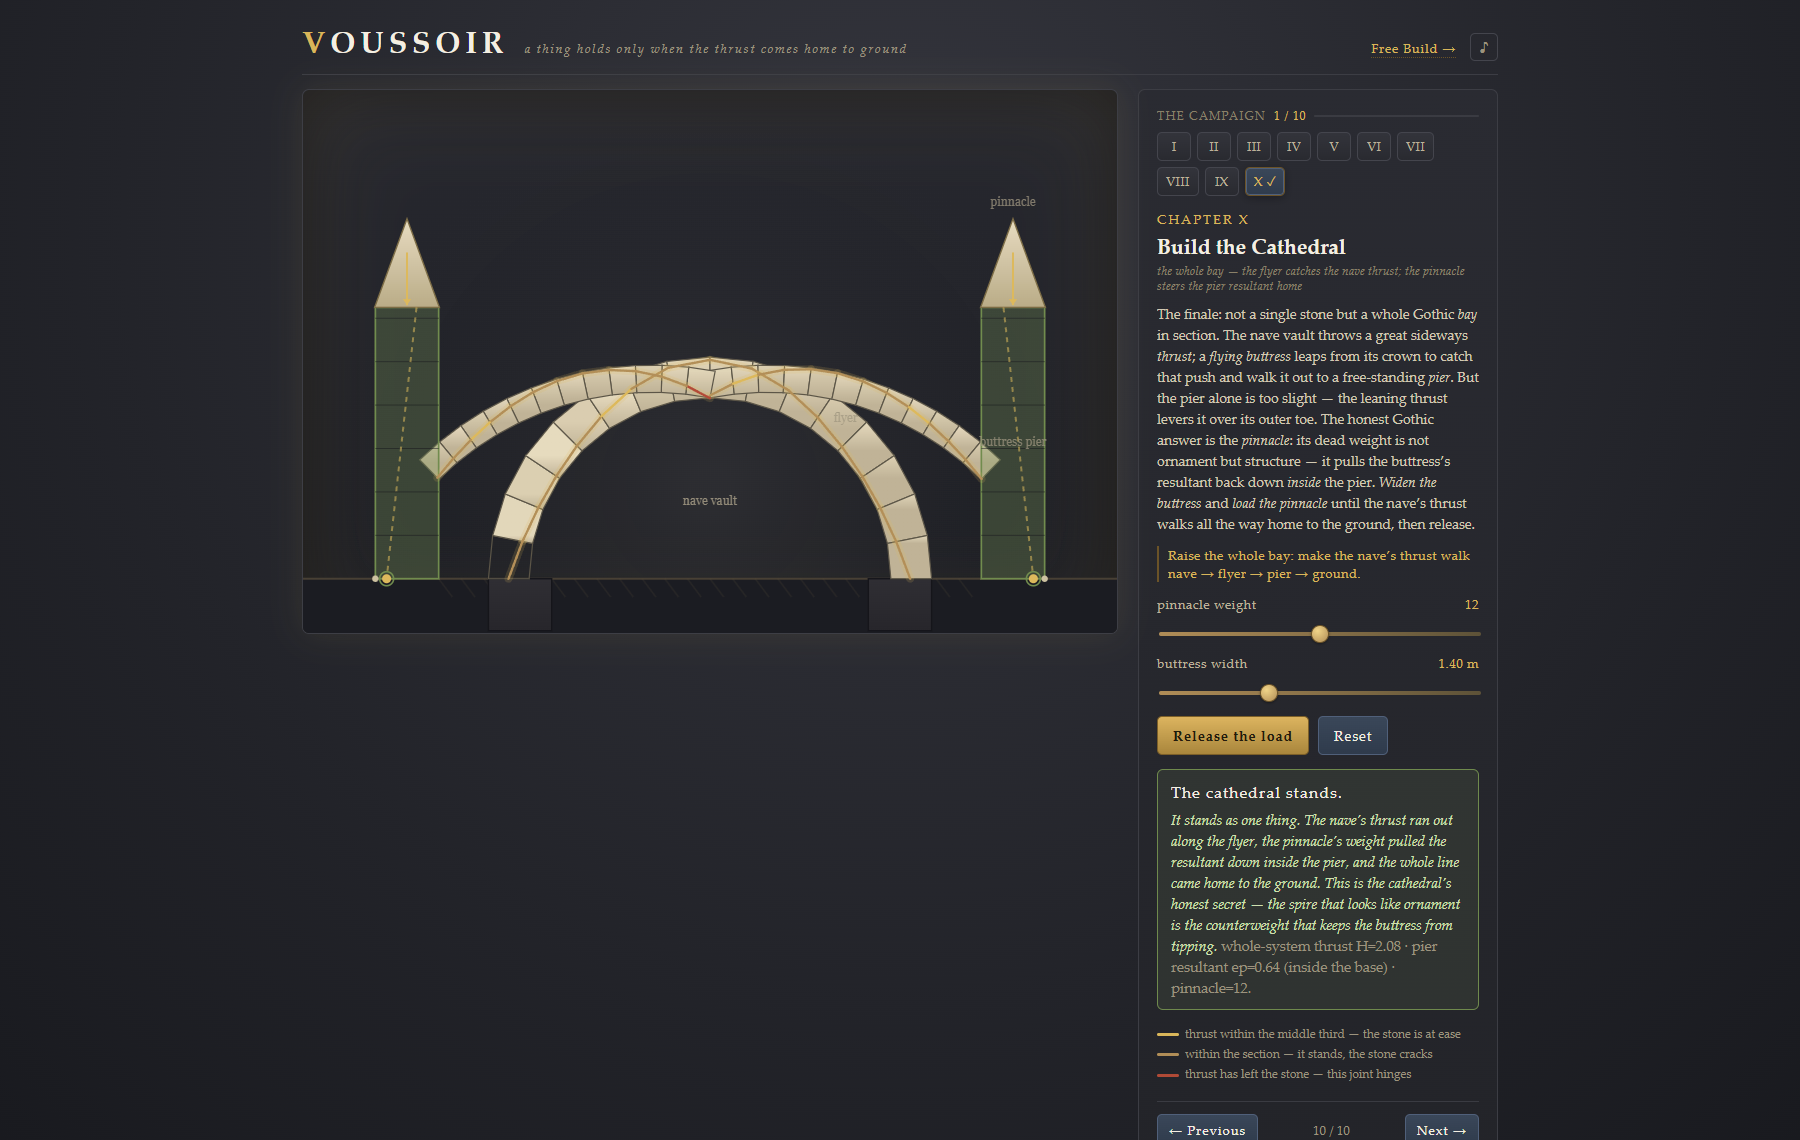This screenshot has width=1800, height=1140.
Task: Click the right pinnacle spire
Action: tap(1013, 263)
